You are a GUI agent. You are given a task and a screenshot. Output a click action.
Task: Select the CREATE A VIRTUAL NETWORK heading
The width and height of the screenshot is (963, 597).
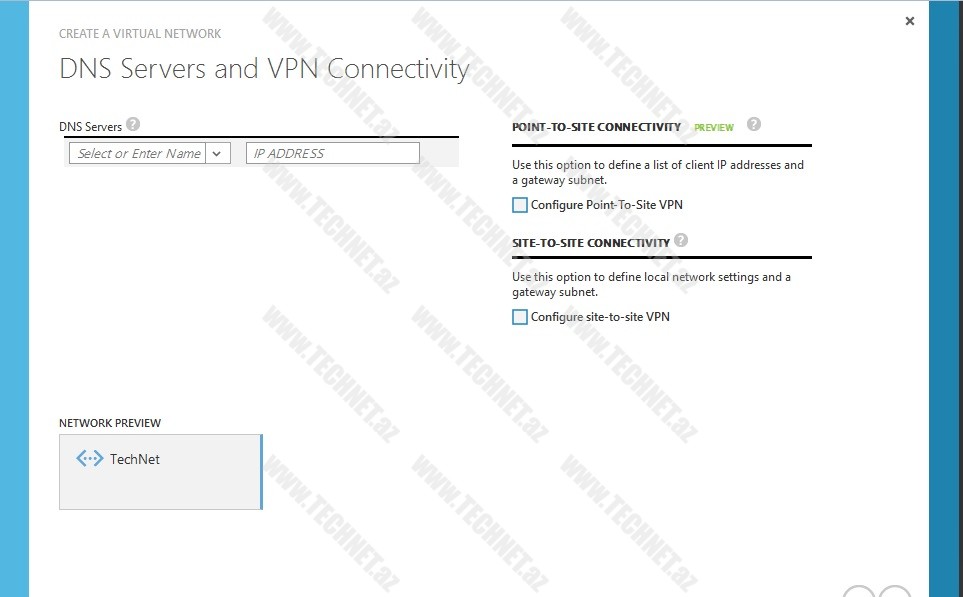(x=140, y=33)
